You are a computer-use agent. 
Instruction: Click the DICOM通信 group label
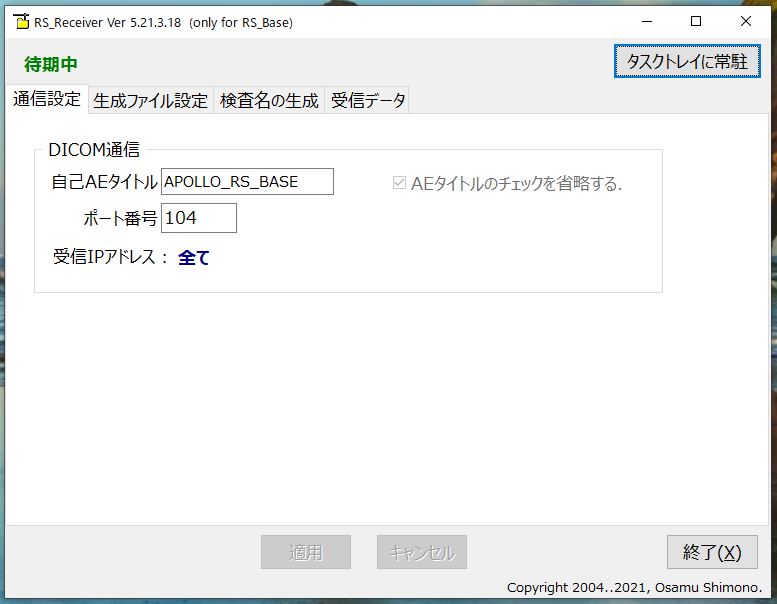[94, 150]
